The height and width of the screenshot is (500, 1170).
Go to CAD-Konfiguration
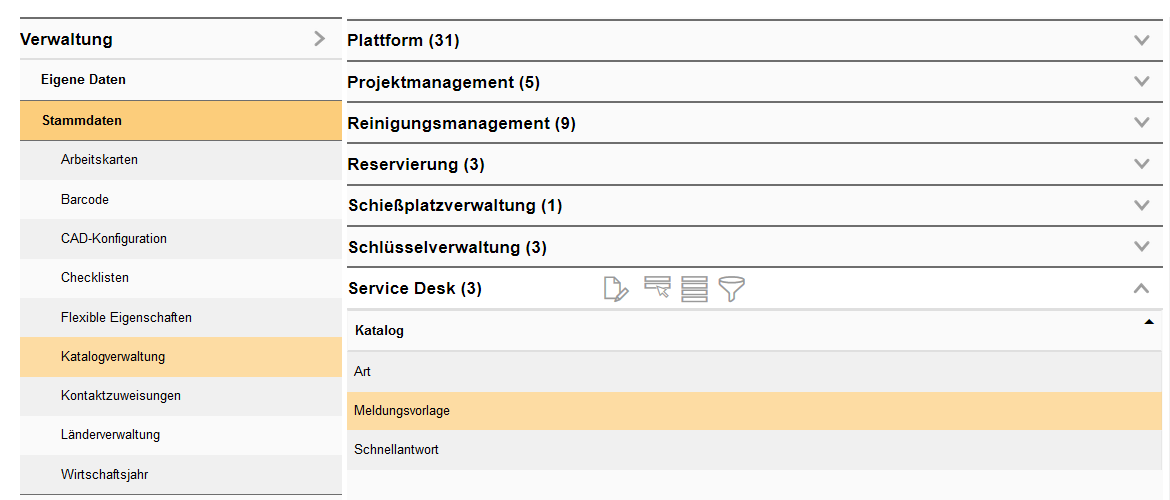point(113,239)
